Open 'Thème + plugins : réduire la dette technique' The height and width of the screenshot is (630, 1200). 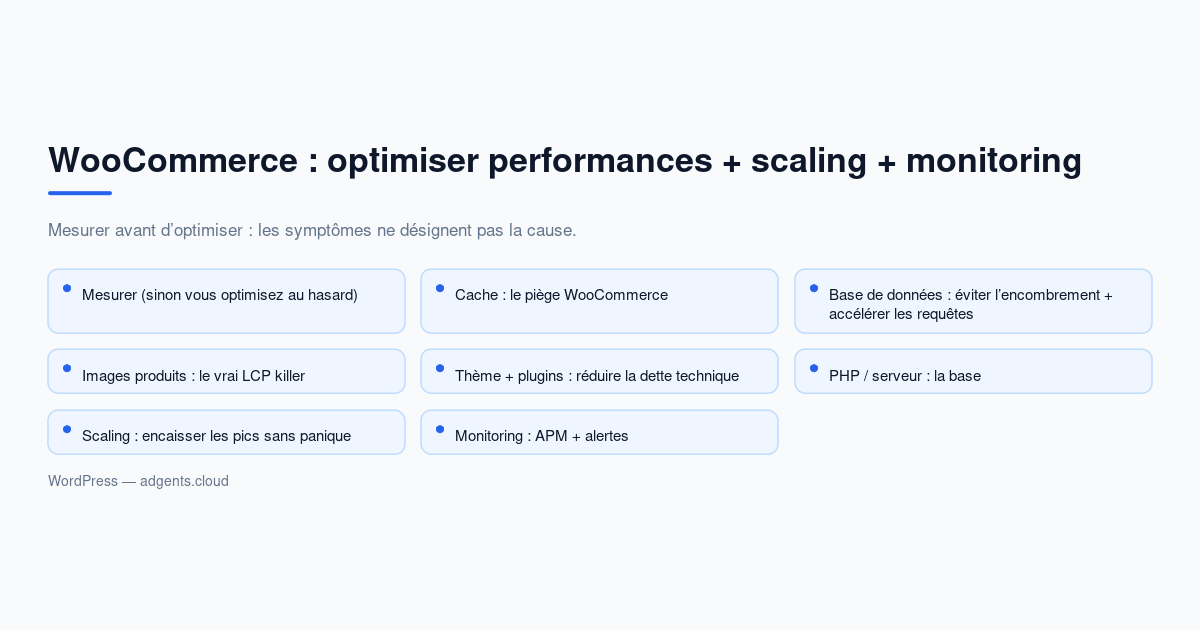599,371
